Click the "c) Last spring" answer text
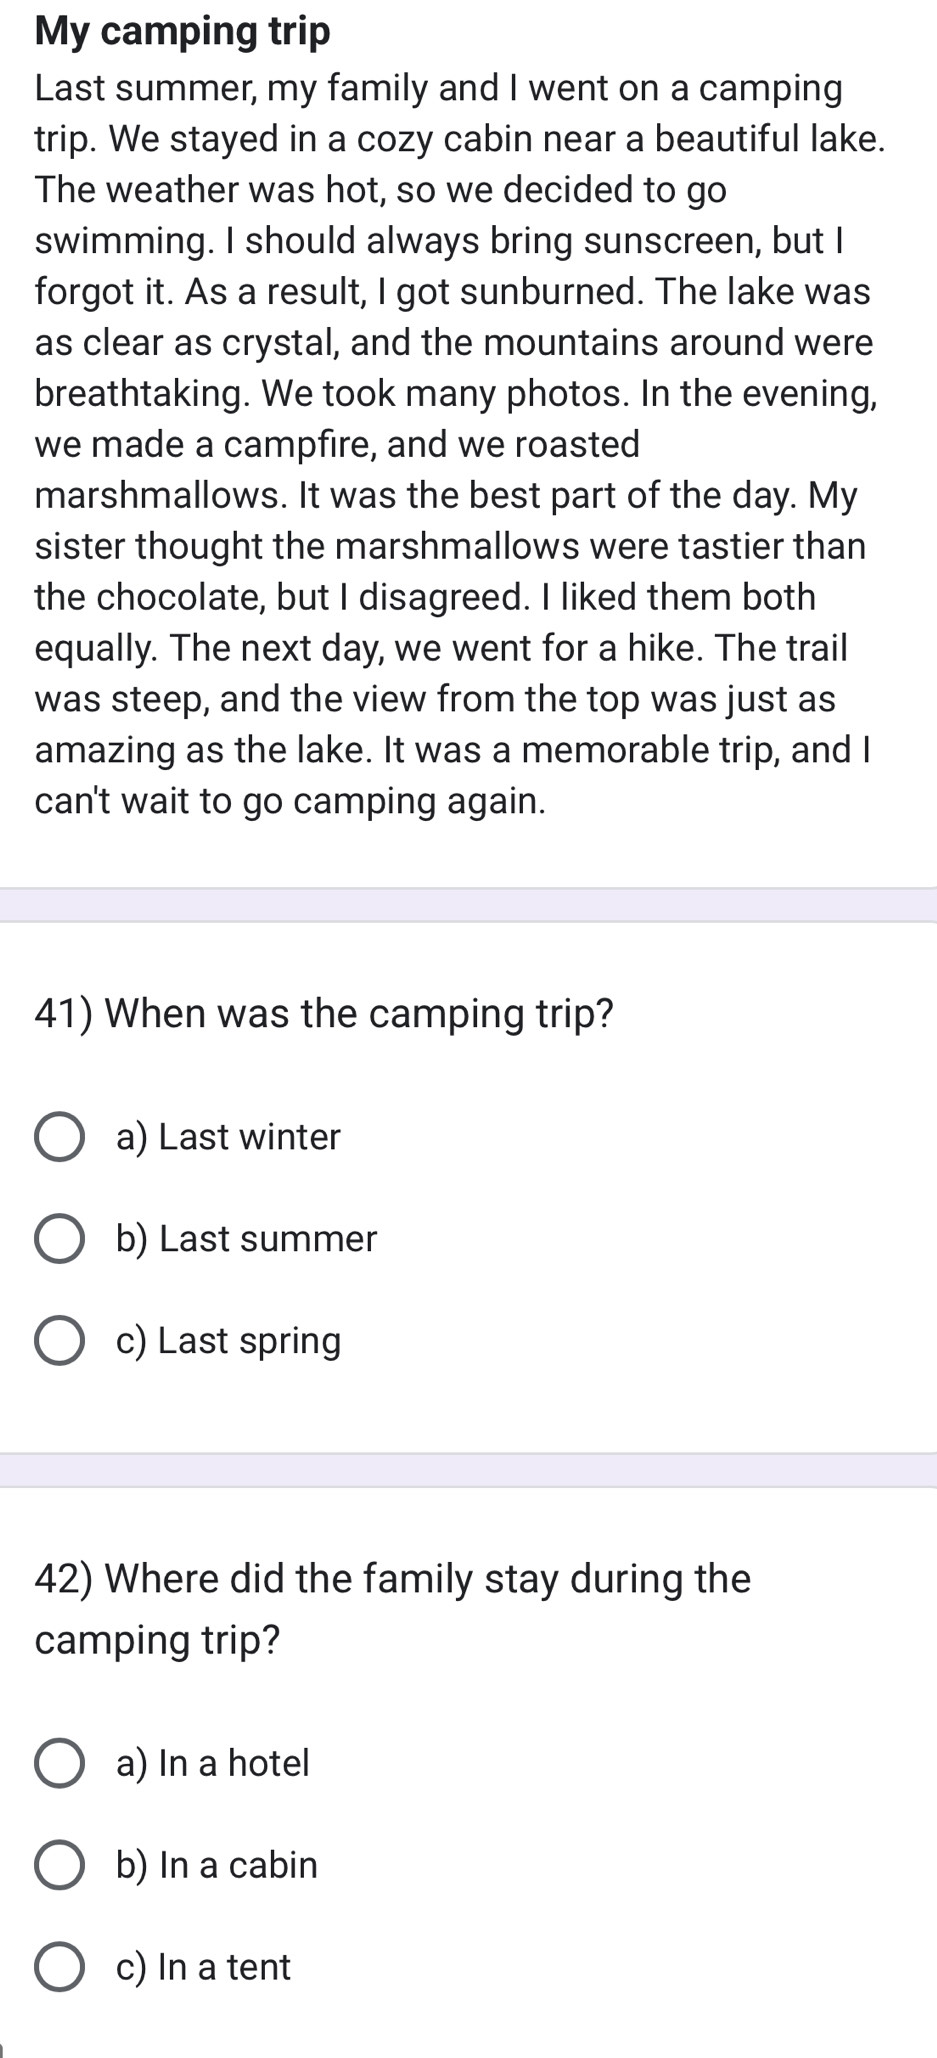Screen dimensions: 937x2058 tap(228, 1341)
